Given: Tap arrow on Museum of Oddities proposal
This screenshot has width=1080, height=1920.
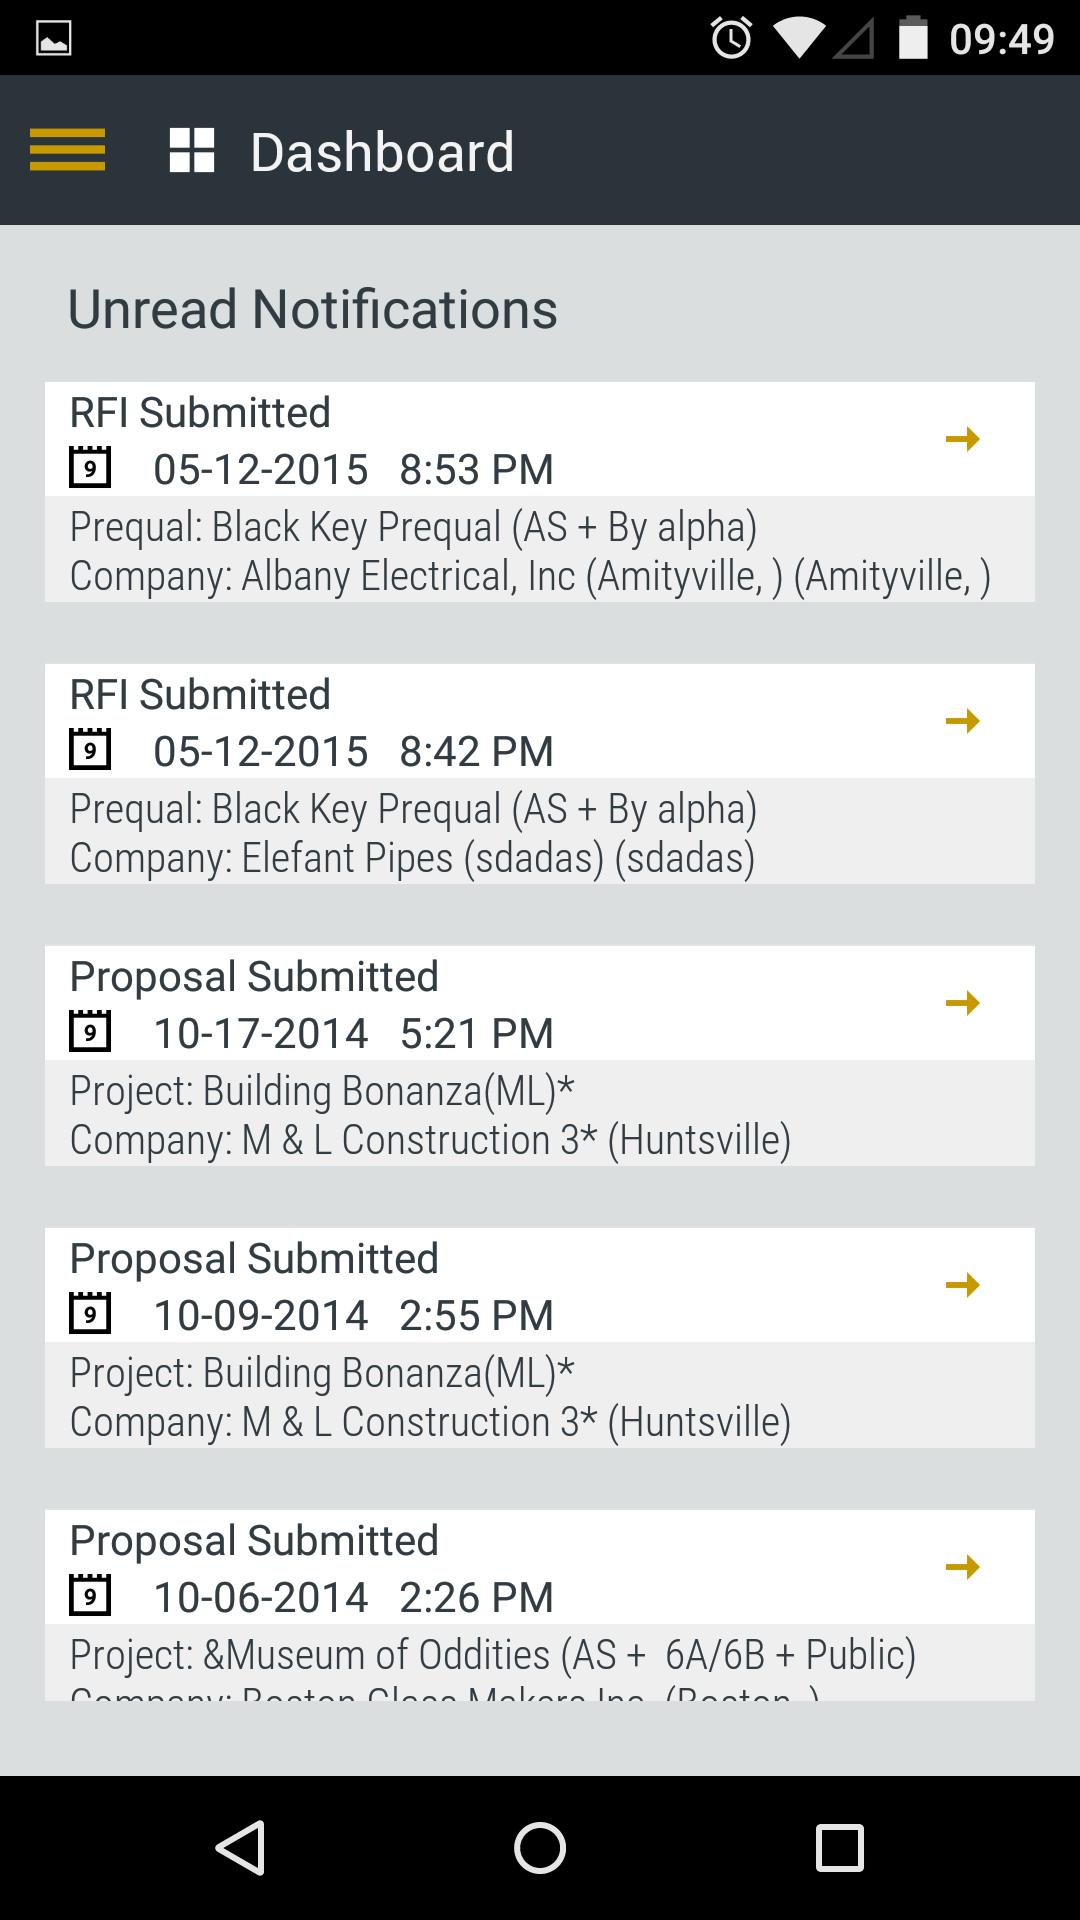Looking at the screenshot, I should tap(962, 1567).
